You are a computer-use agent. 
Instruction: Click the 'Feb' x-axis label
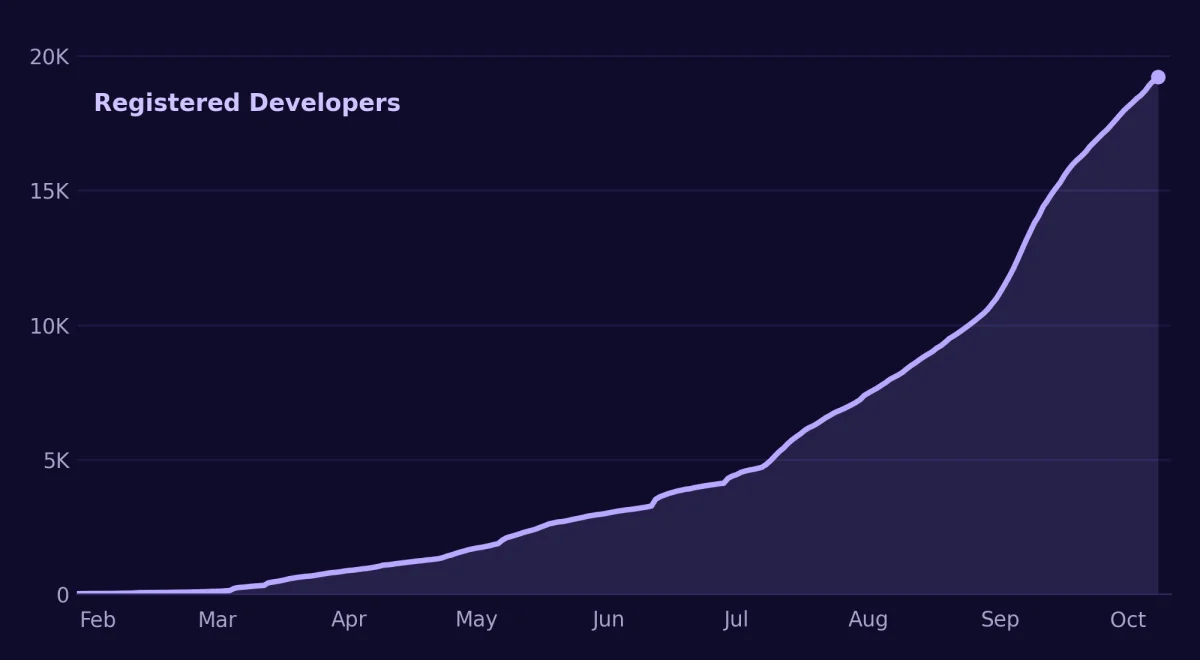point(98,620)
